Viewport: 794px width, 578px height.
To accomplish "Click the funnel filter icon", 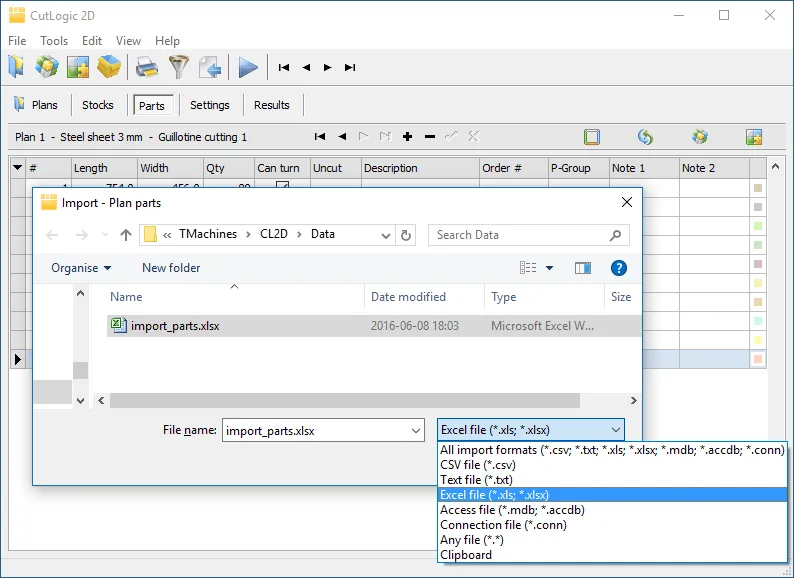I will (x=178, y=67).
